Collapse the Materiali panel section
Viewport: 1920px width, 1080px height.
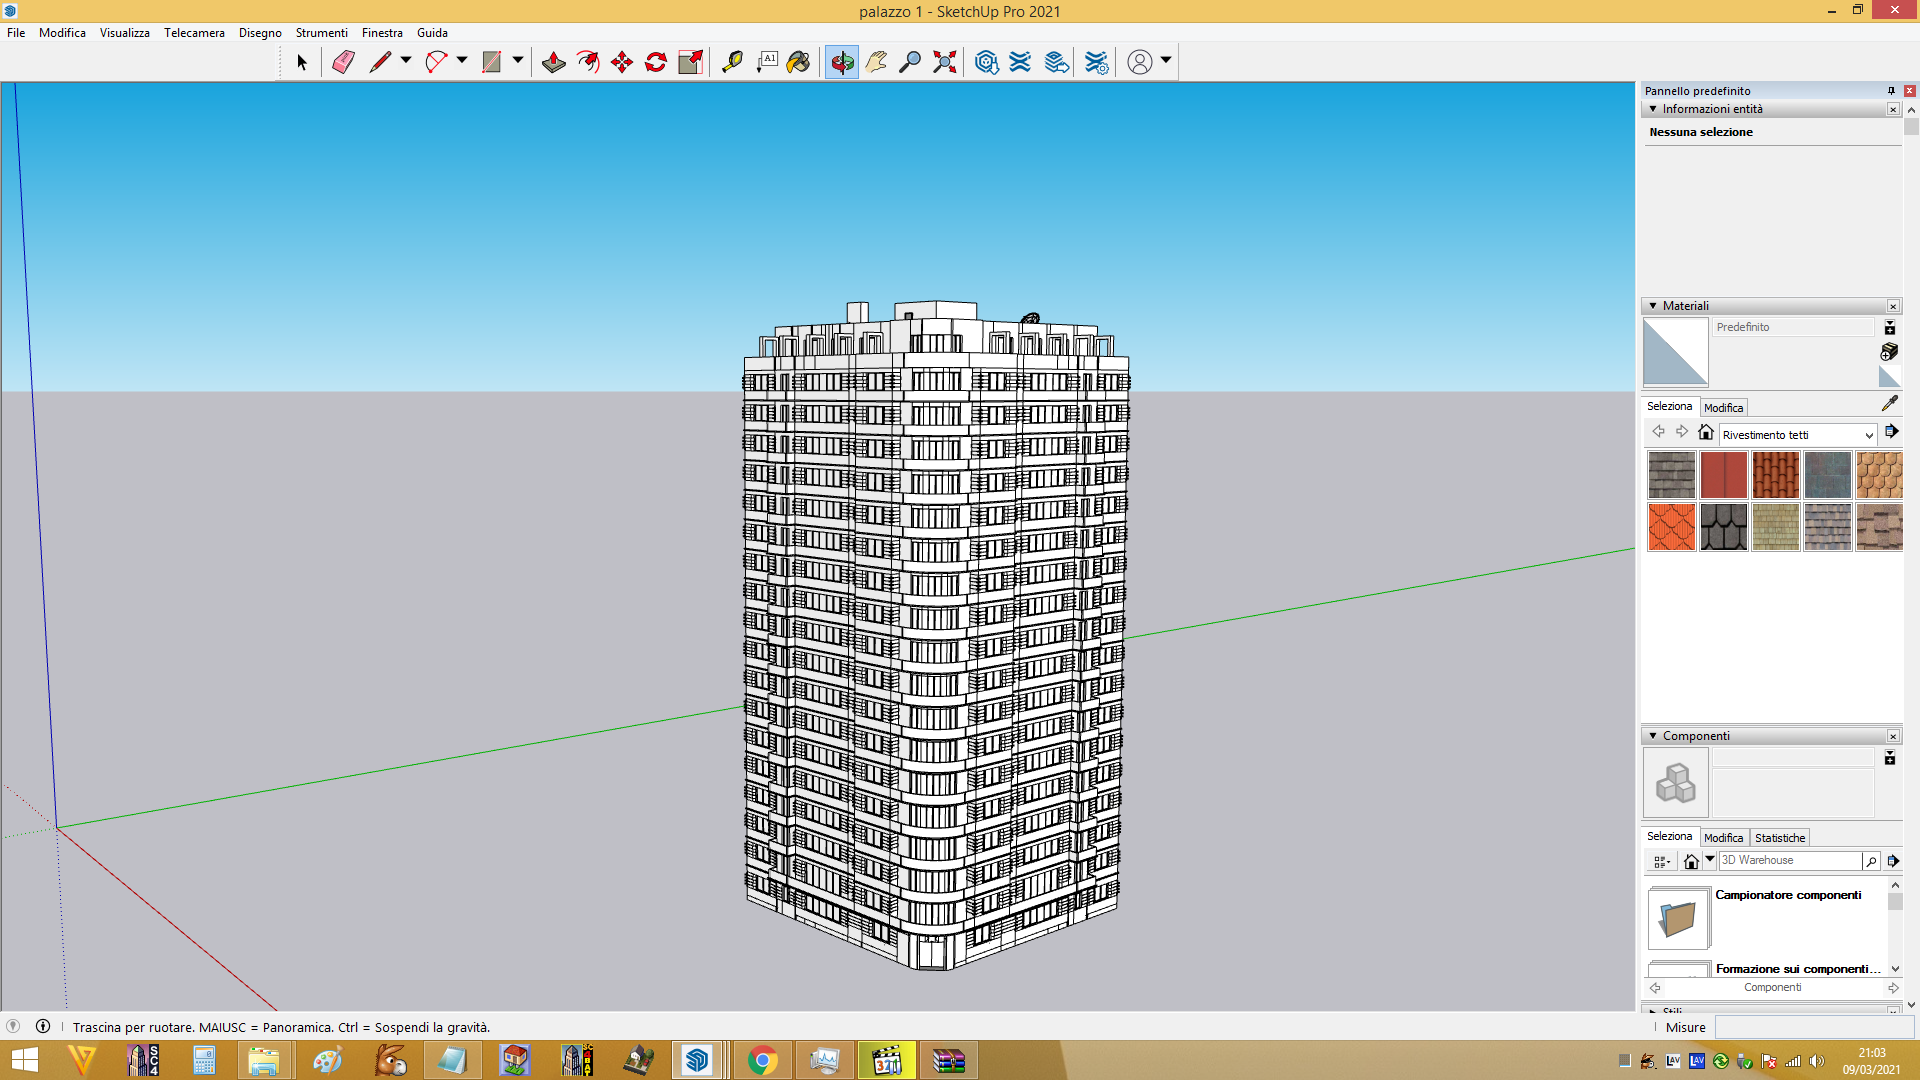point(1653,306)
